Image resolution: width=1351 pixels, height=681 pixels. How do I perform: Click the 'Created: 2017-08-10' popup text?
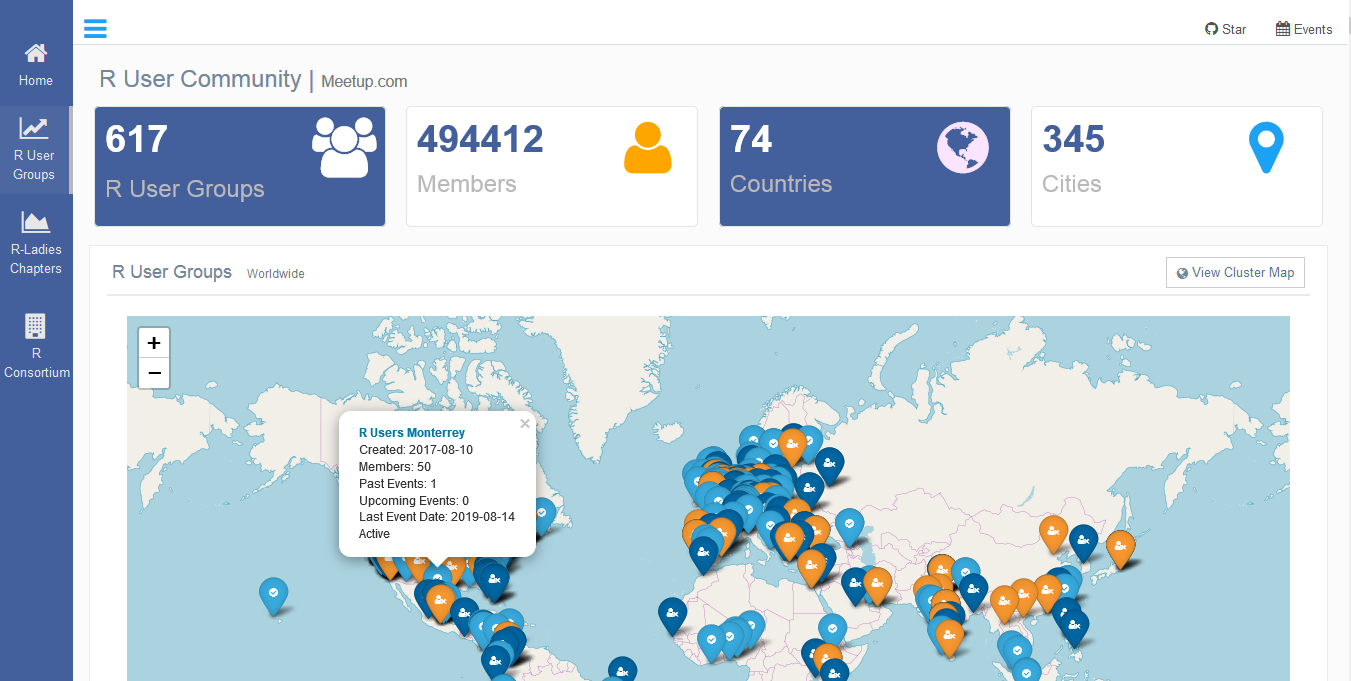pyautogui.click(x=416, y=450)
